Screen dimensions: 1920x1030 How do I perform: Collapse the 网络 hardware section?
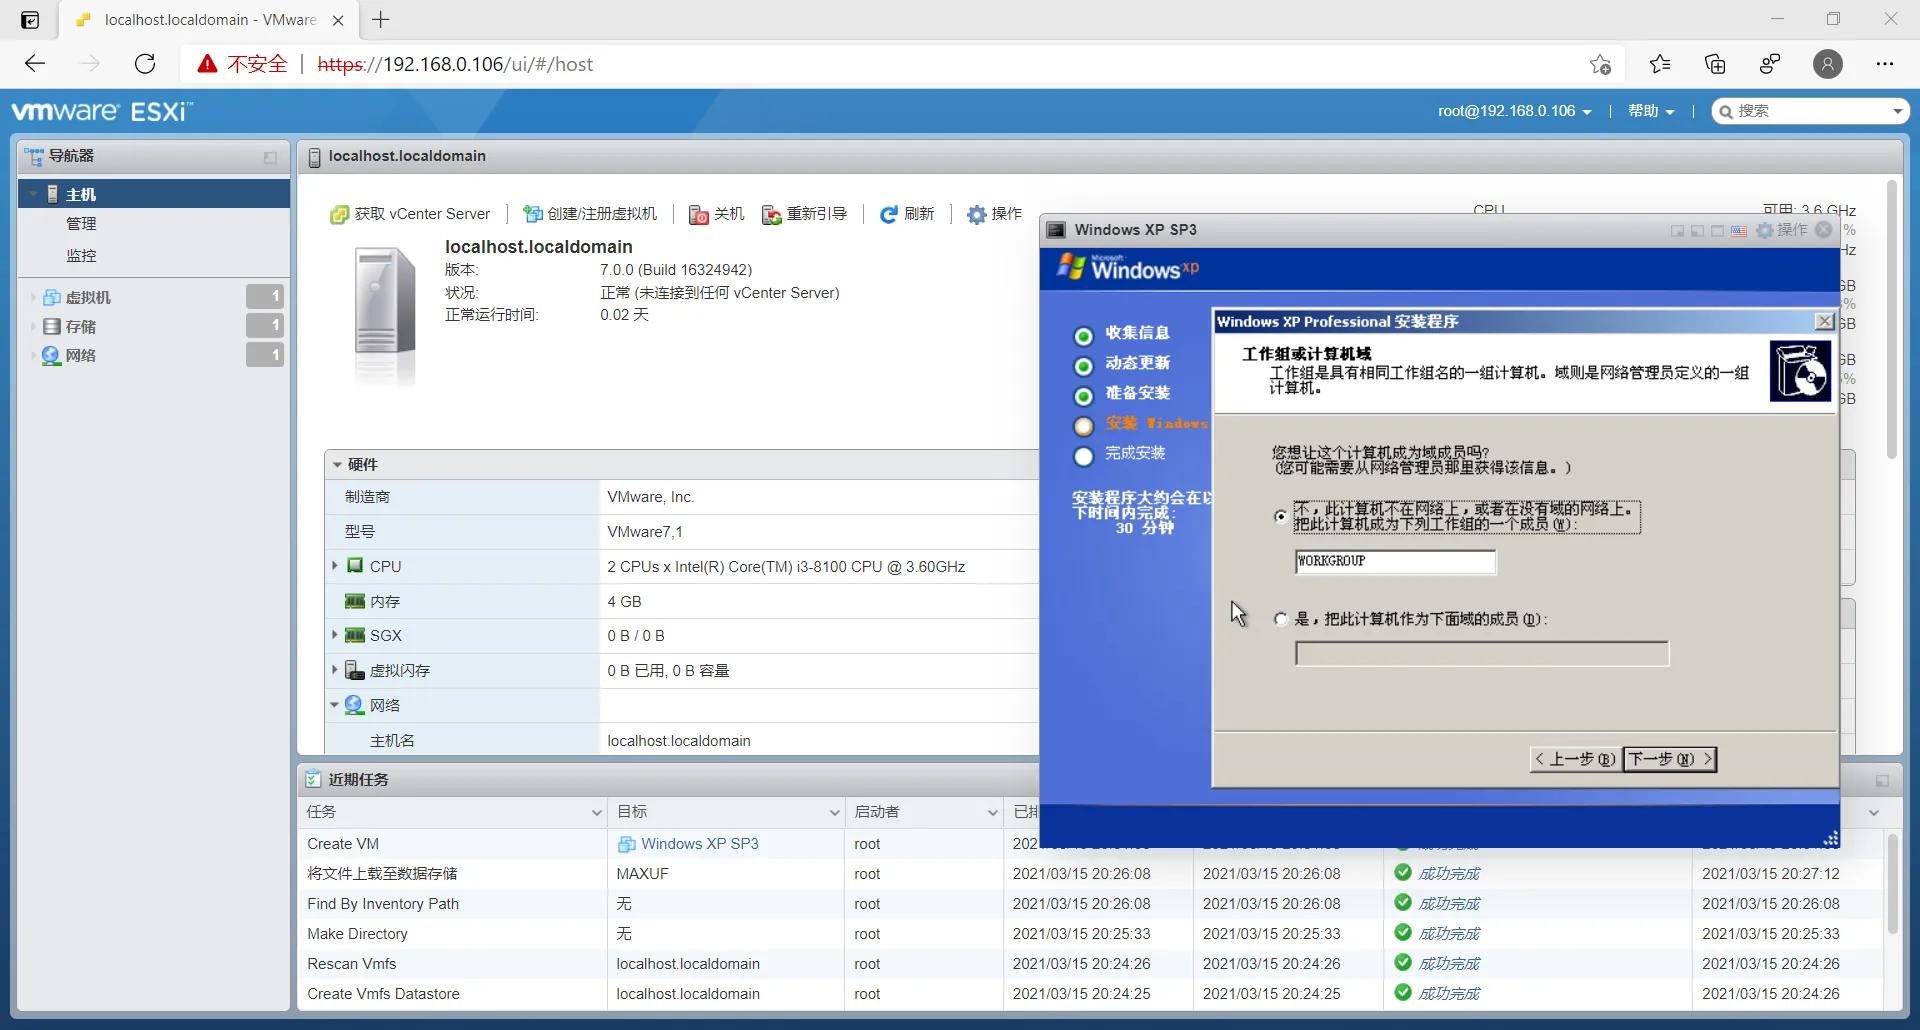tap(334, 704)
